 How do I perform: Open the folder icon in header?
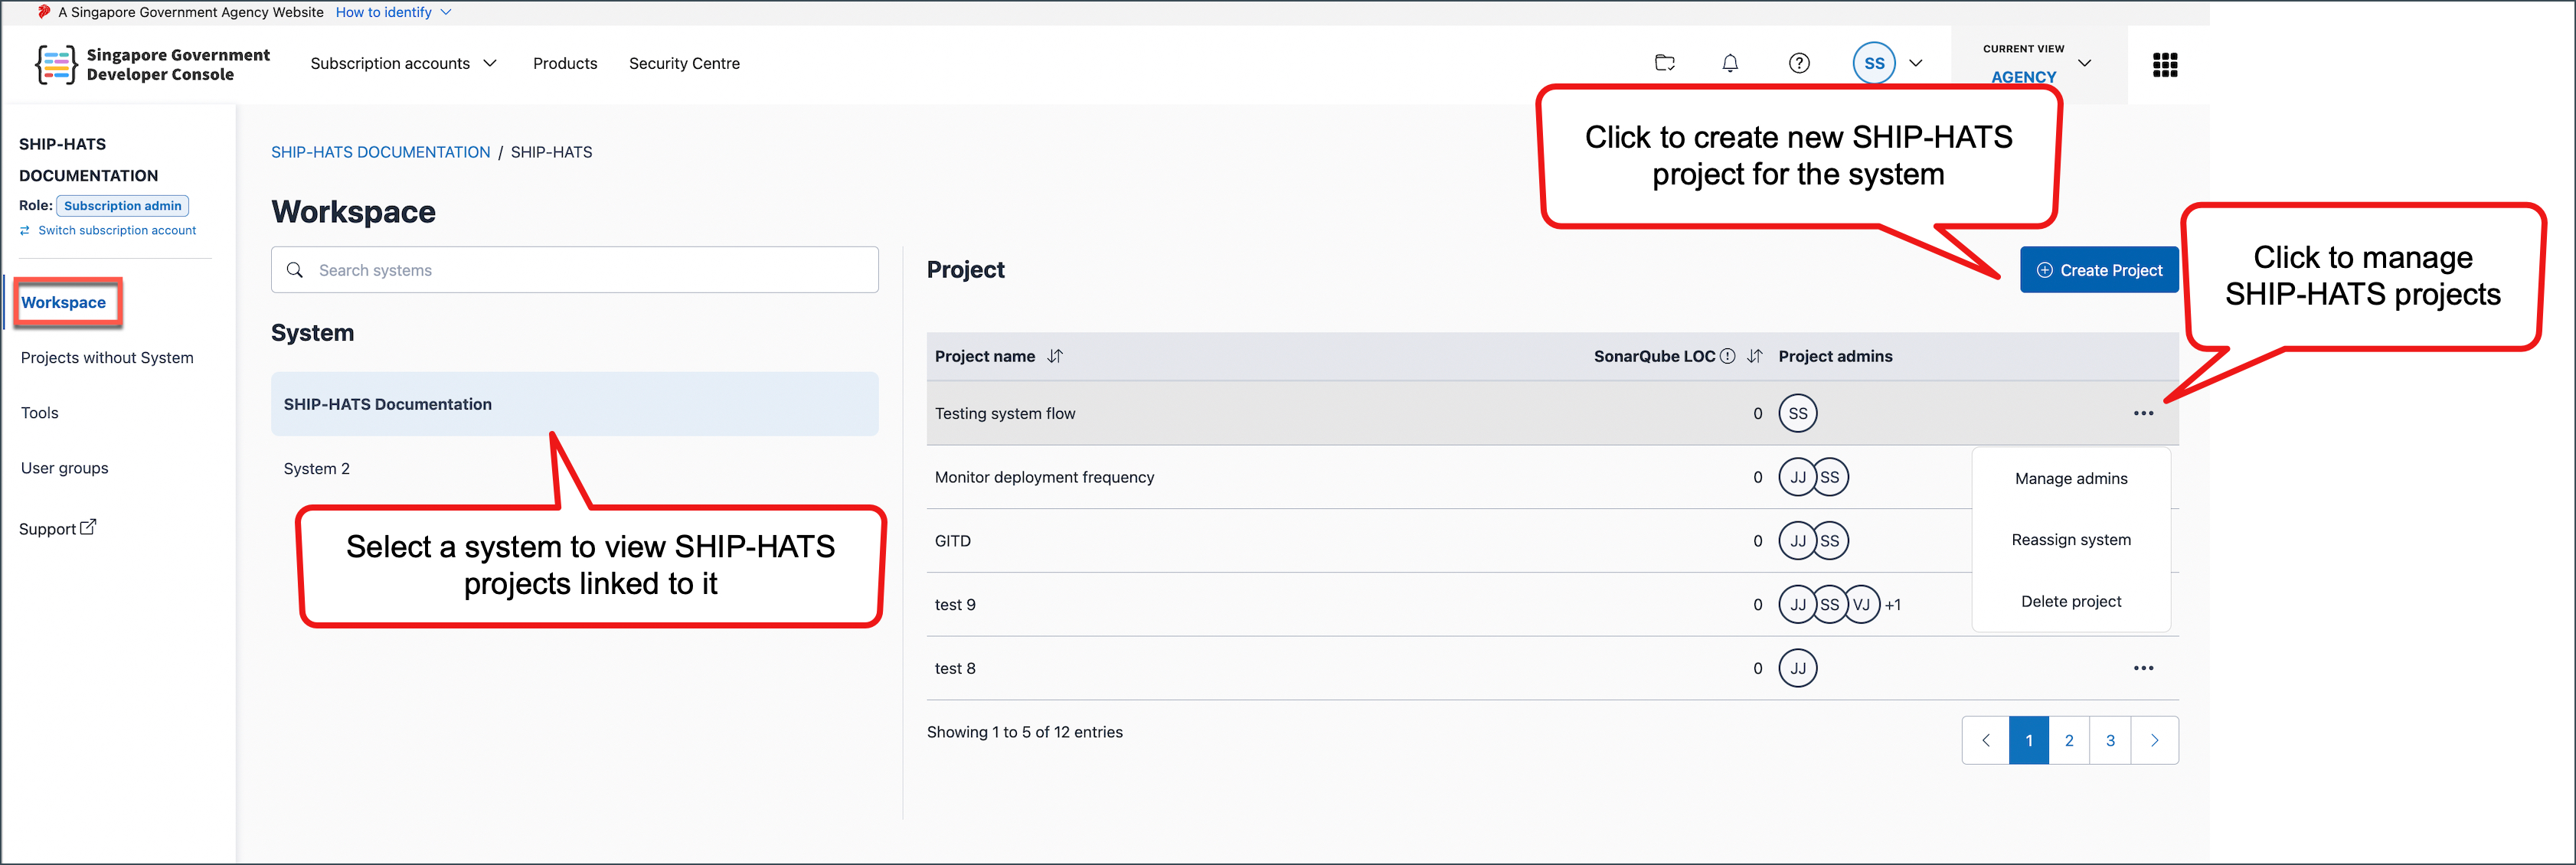[x=1665, y=63]
